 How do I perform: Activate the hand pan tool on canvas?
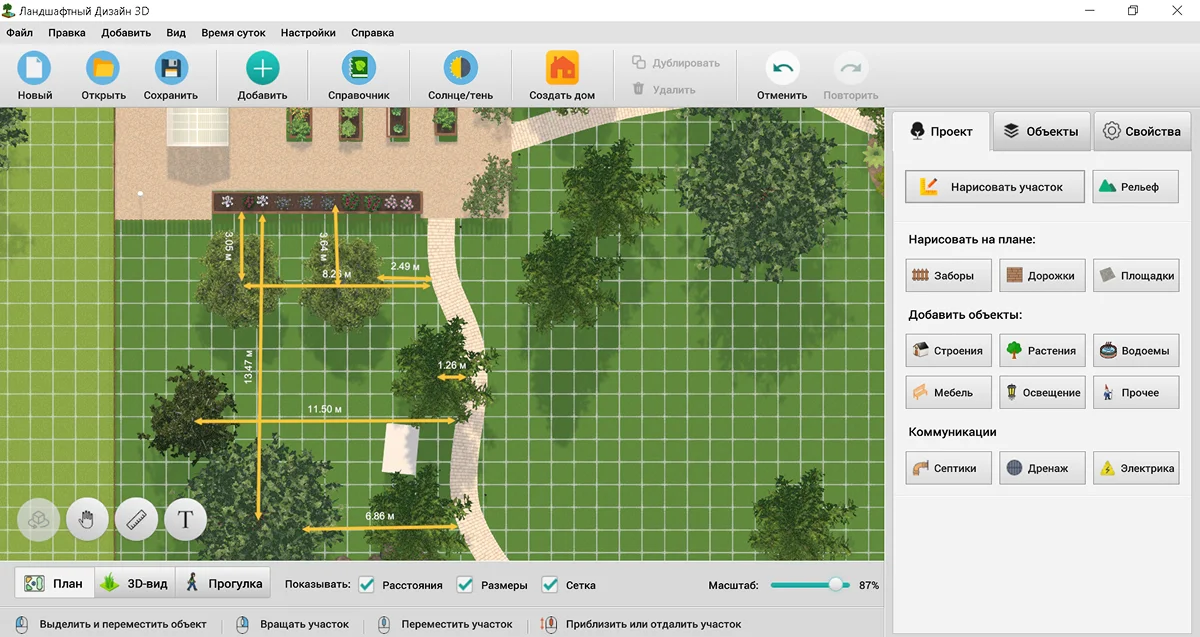point(87,519)
